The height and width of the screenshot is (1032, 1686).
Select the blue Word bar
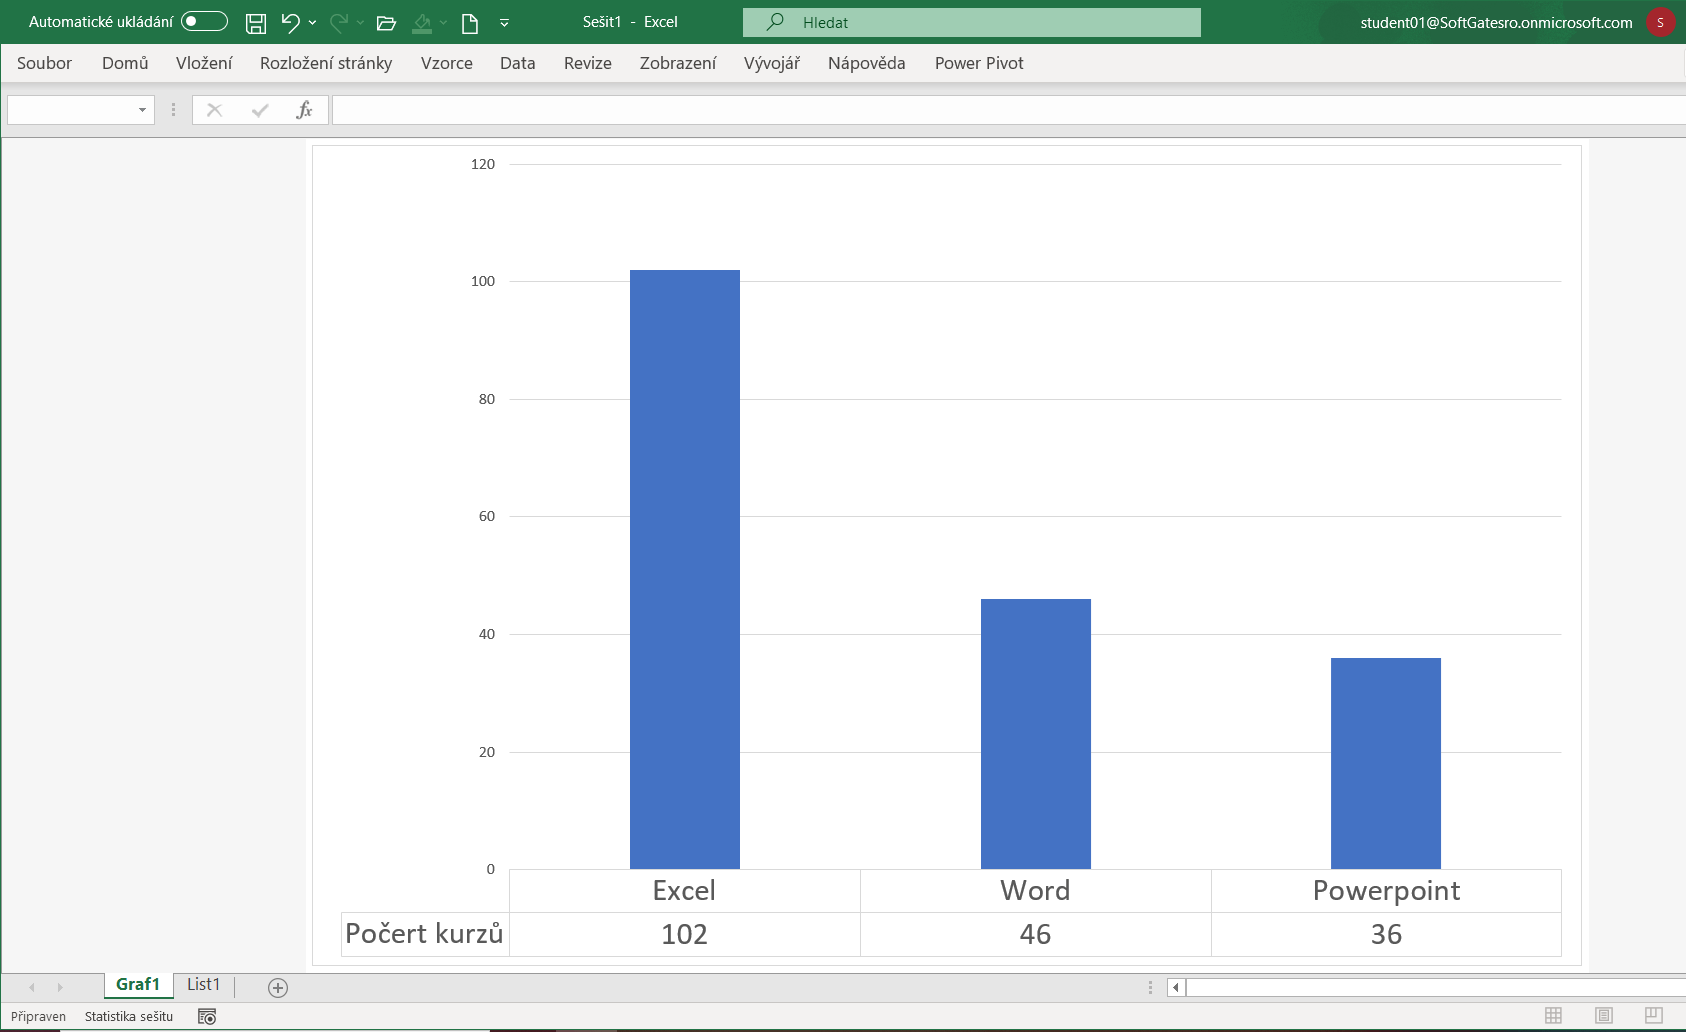[x=1036, y=734]
